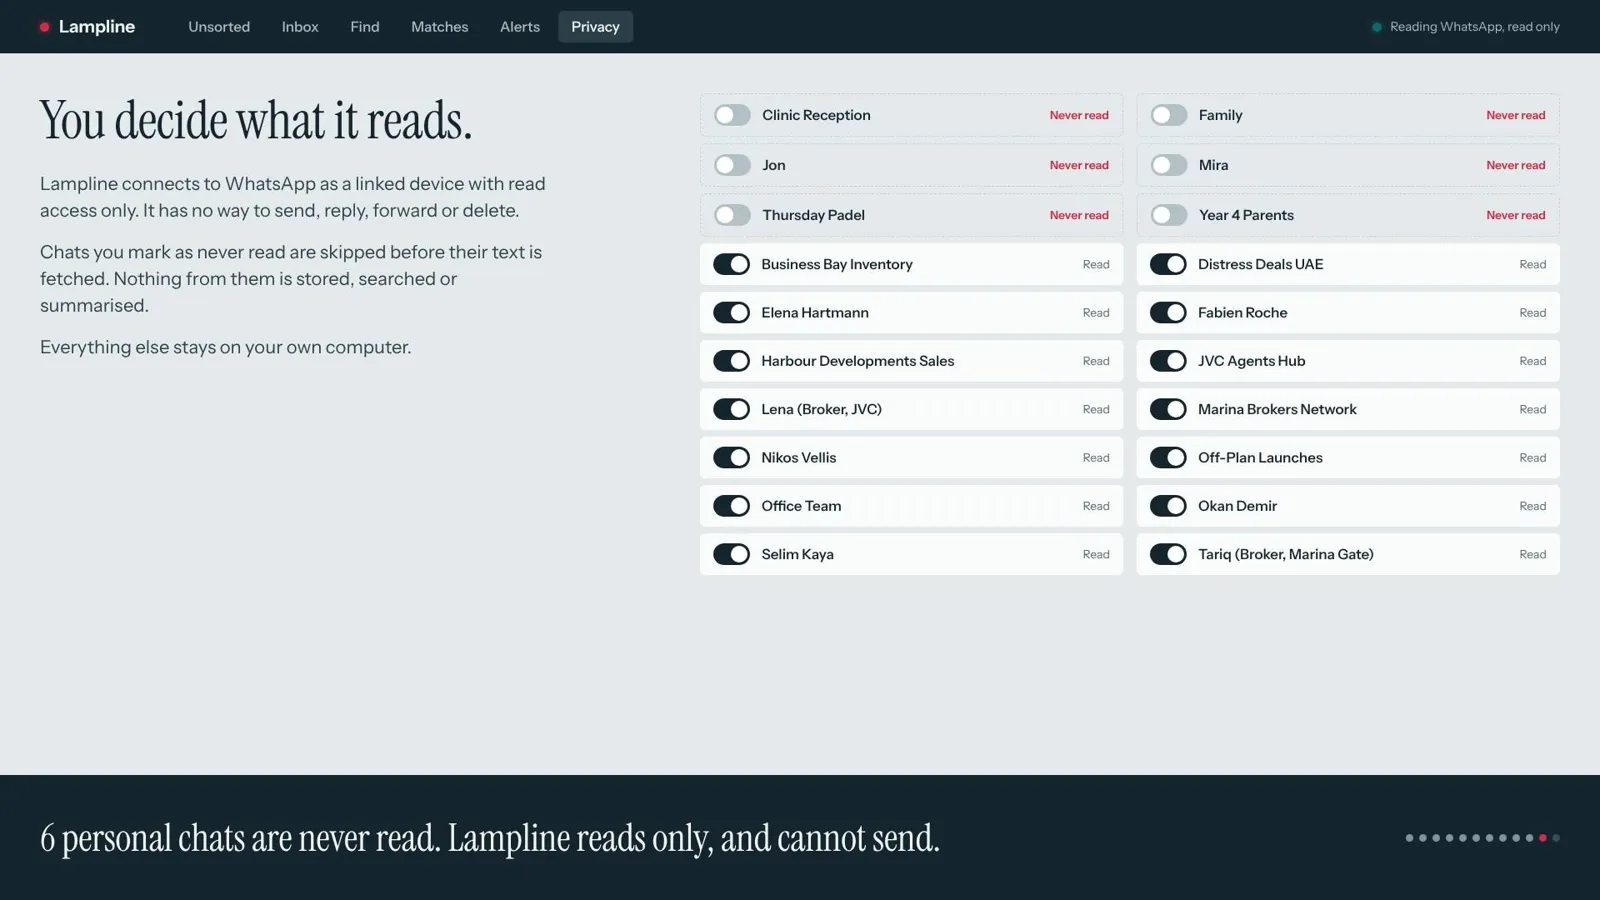Toggle the Mira chat switch

pyautogui.click(x=1169, y=165)
